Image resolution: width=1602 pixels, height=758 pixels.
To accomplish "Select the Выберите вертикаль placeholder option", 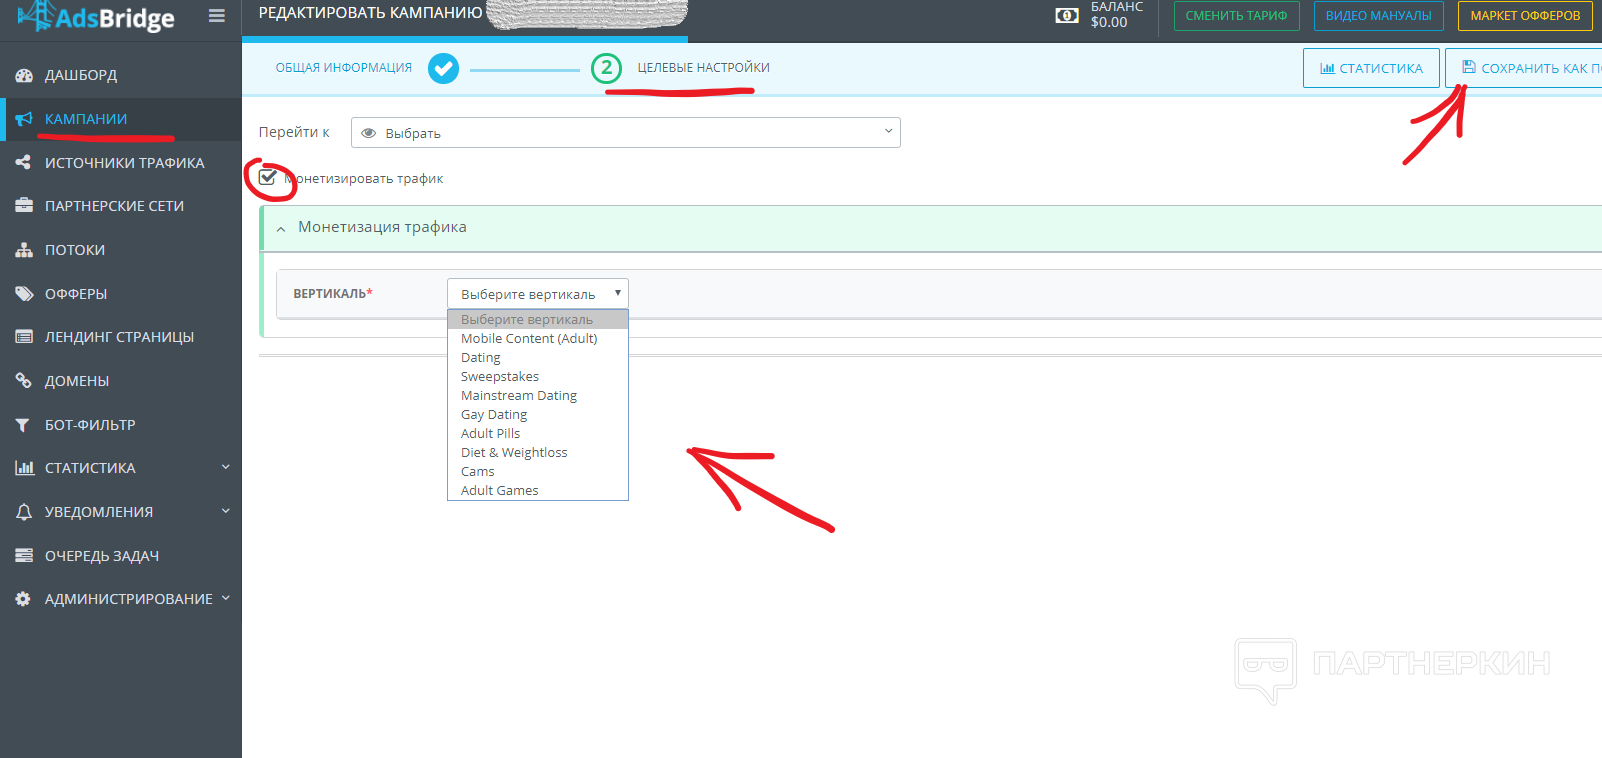I will [x=538, y=319].
